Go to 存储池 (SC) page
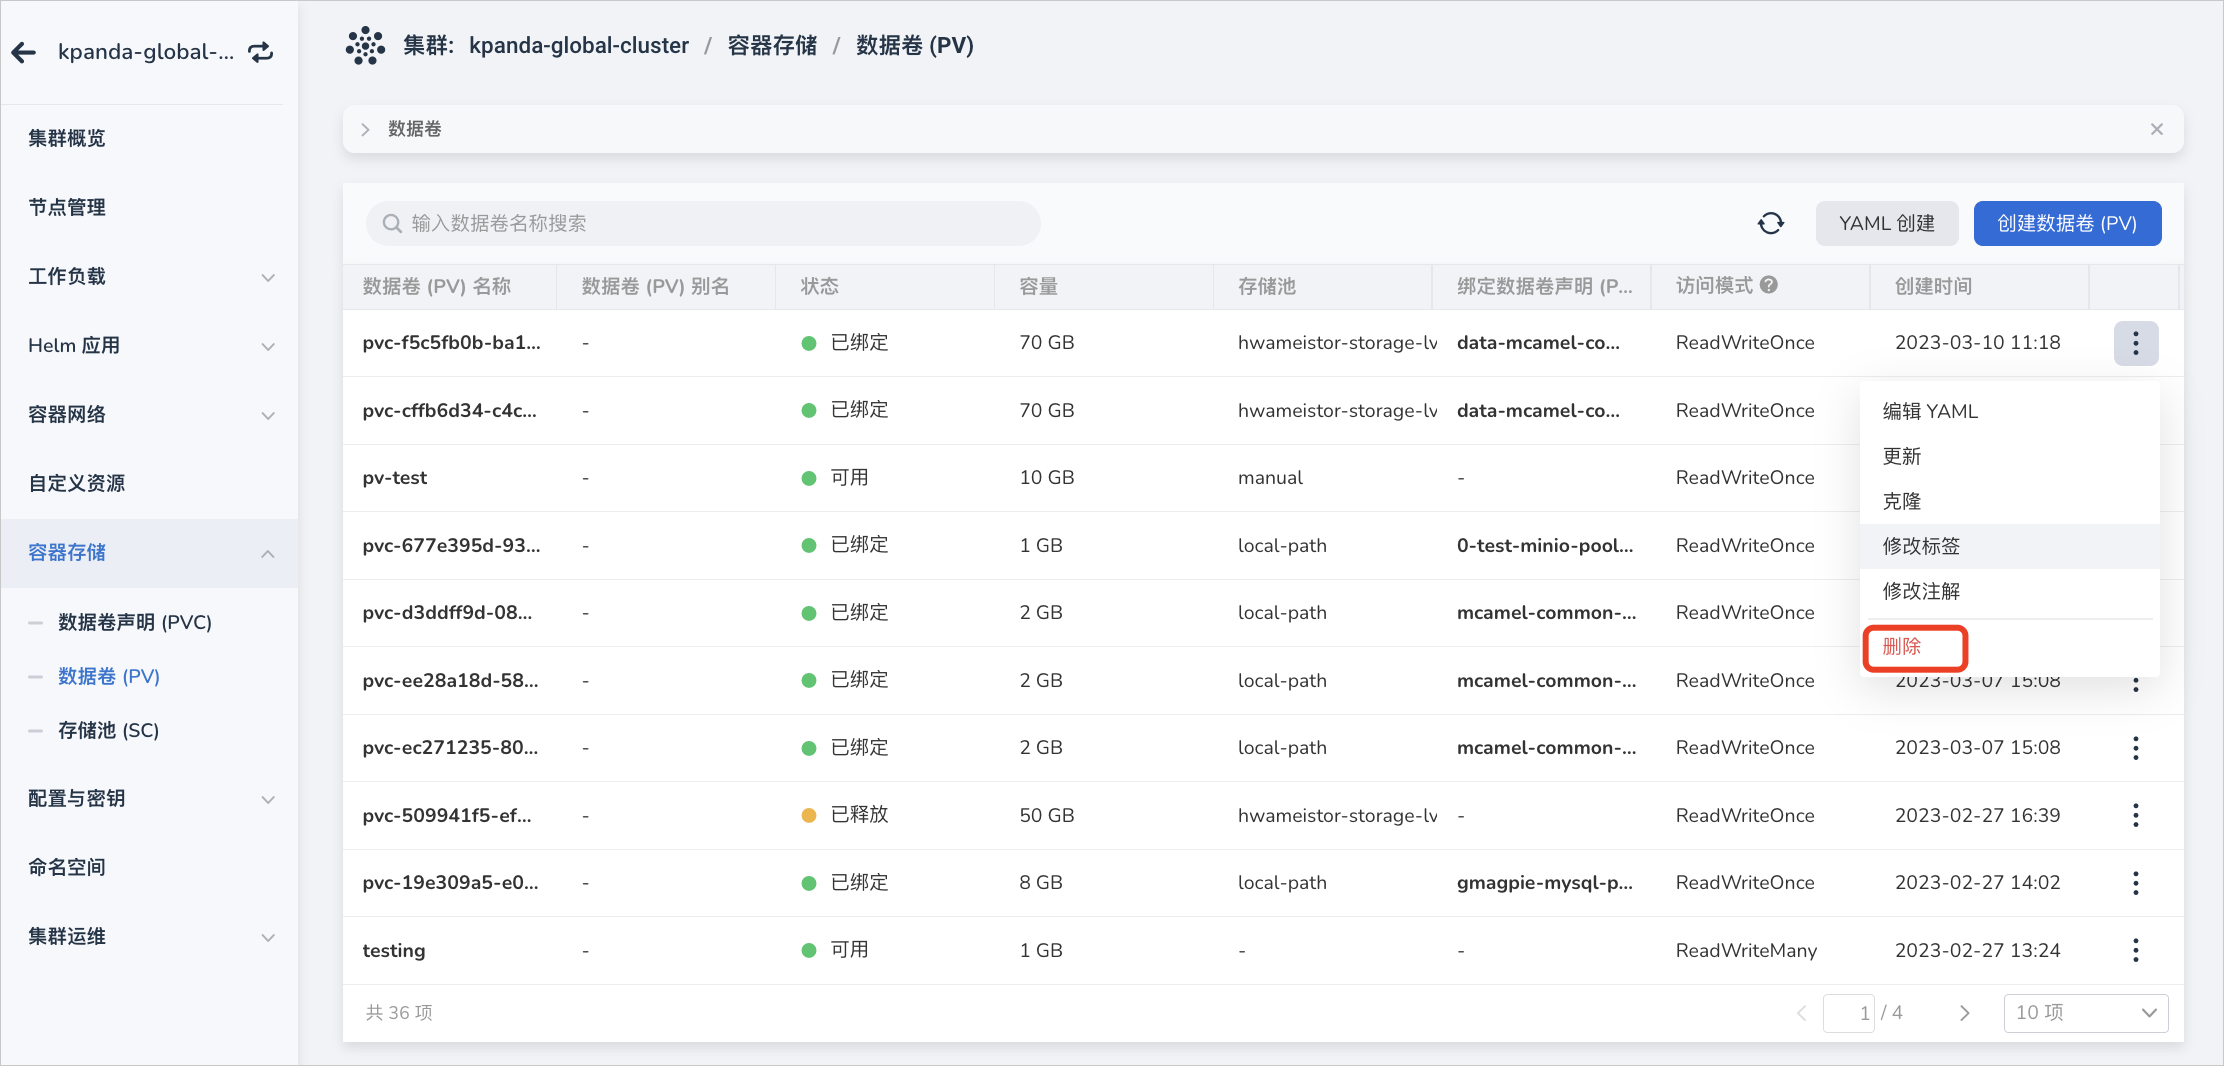 [x=109, y=730]
